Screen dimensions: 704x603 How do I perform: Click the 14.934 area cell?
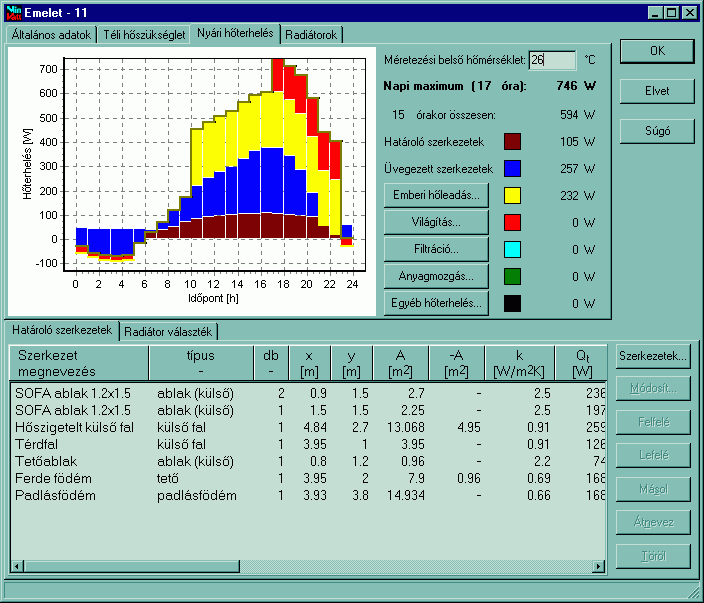pos(406,496)
